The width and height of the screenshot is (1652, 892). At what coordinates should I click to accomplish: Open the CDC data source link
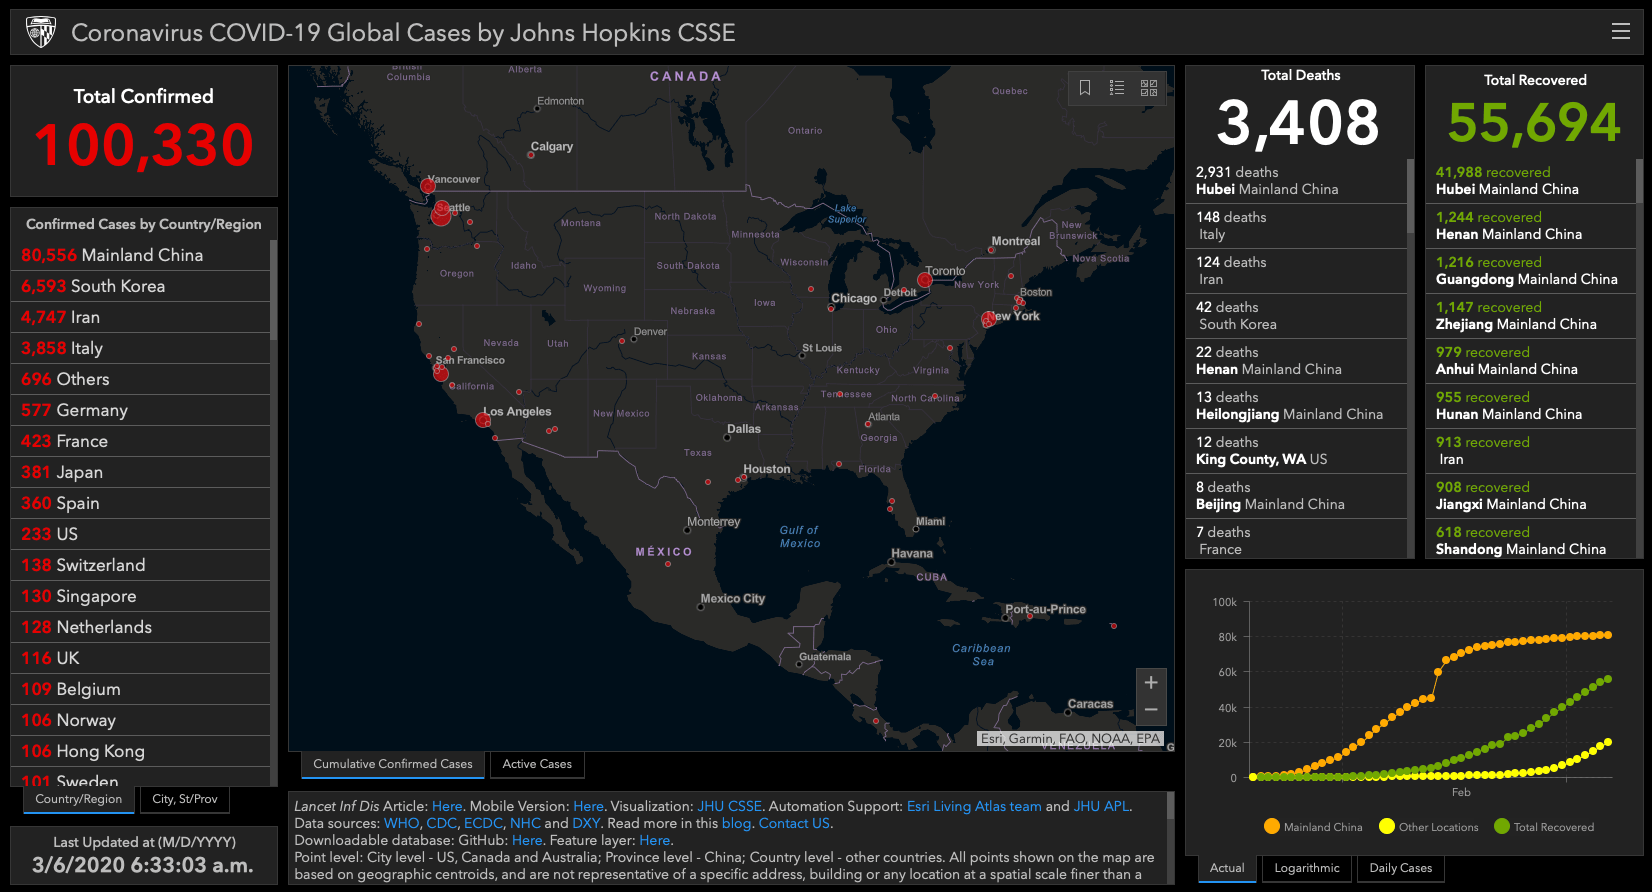[x=441, y=823]
